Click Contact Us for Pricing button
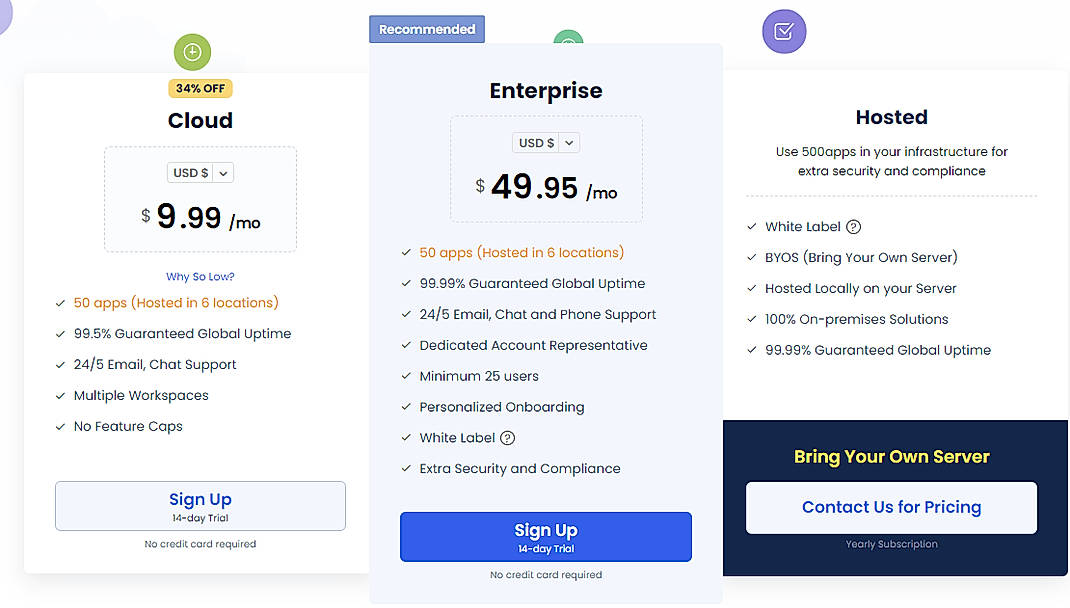 [890, 507]
